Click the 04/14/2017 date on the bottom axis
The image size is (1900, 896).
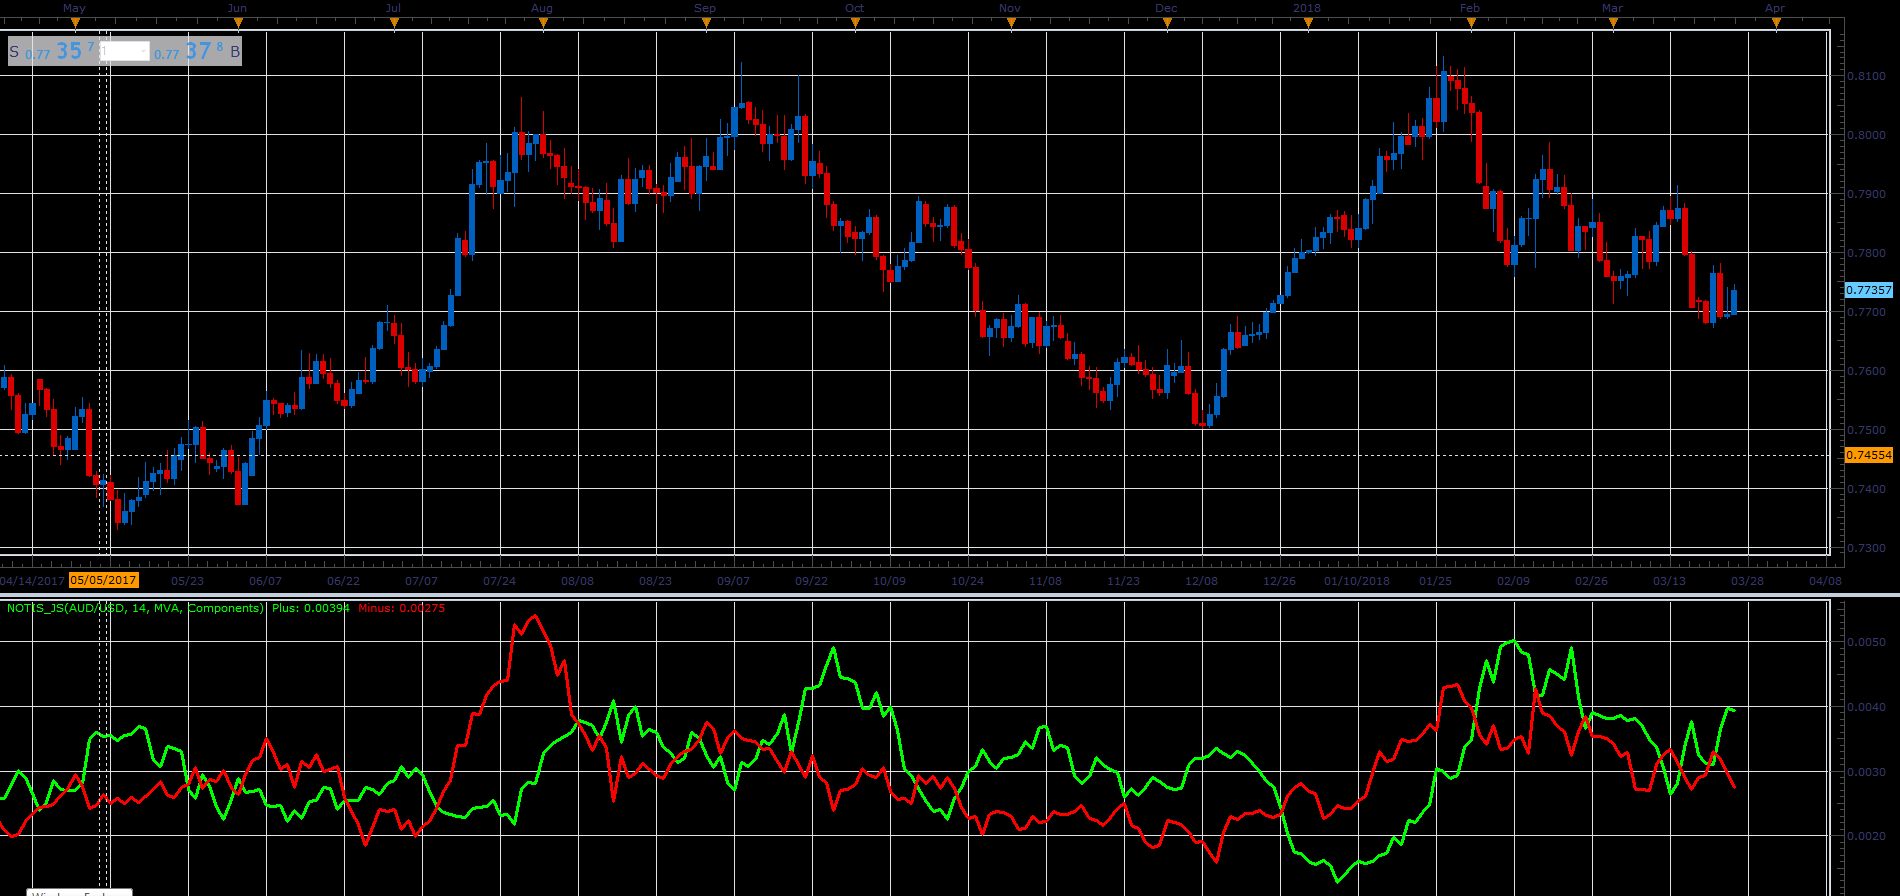tap(32, 581)
